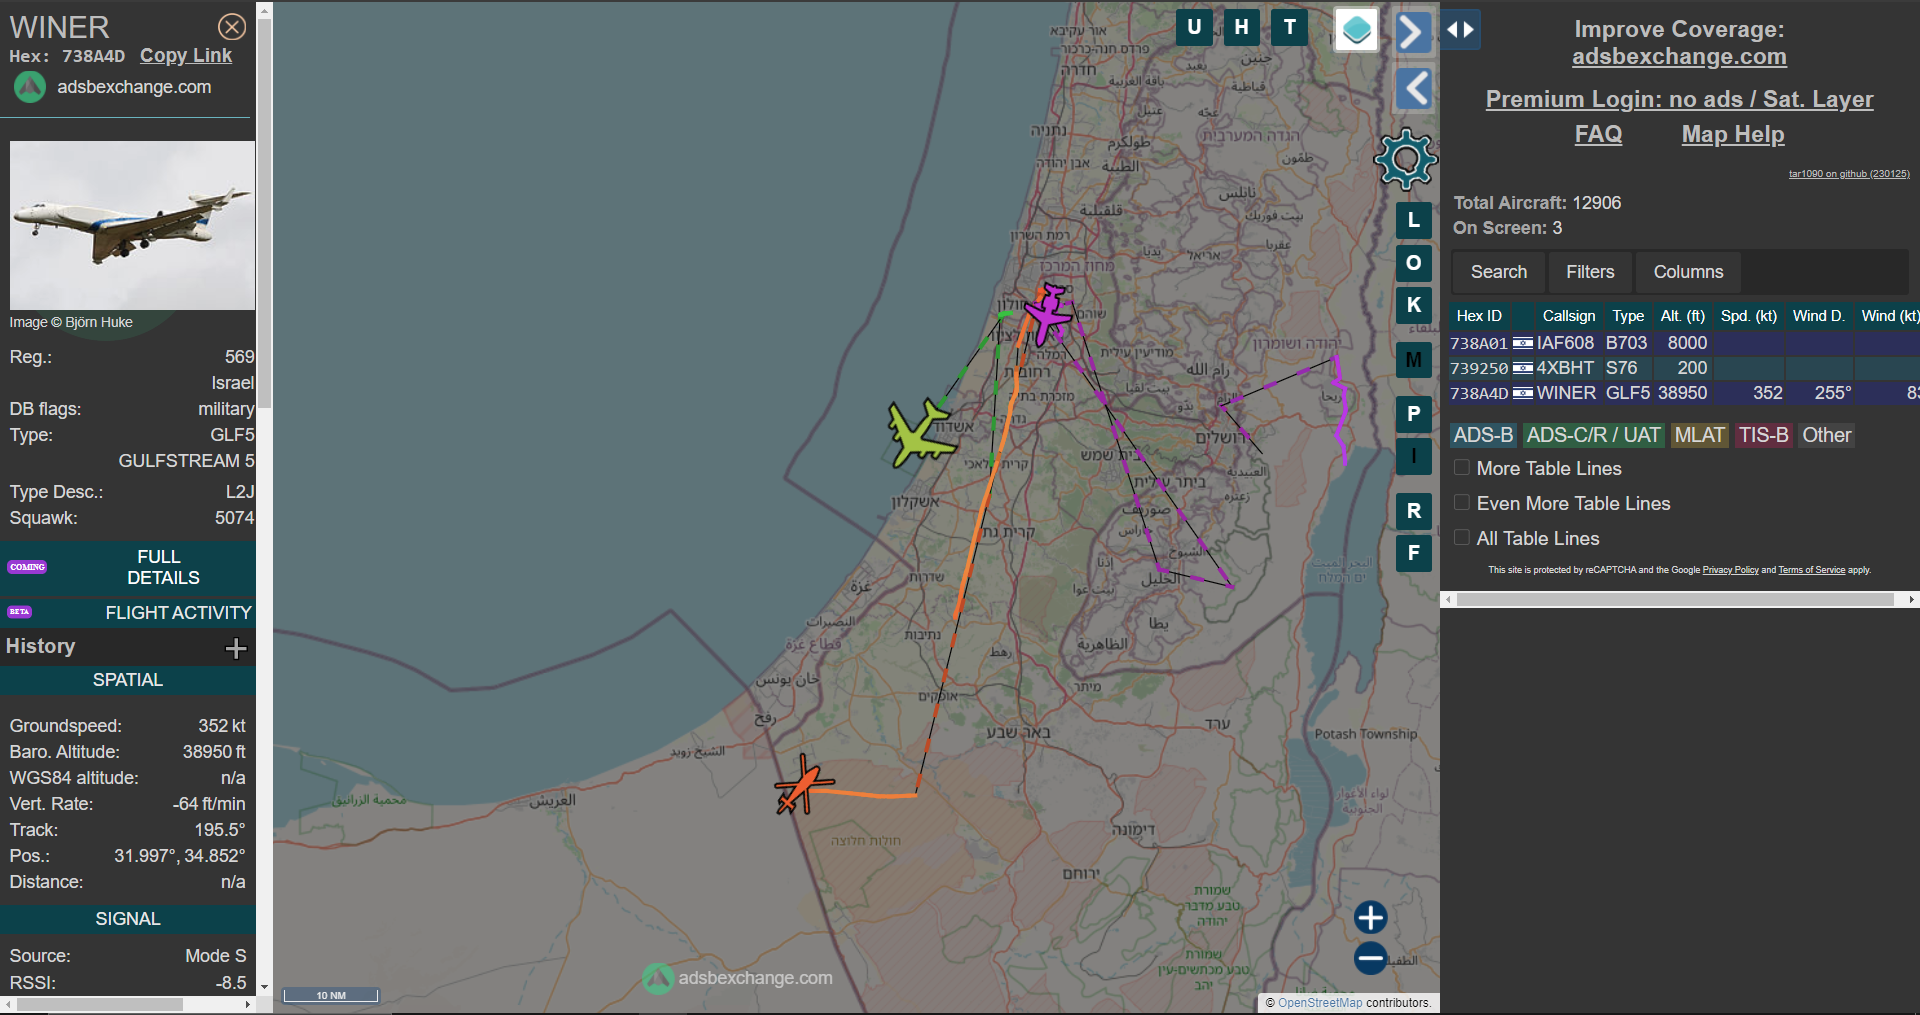This screenshot has width=1920, height=1015.
Task: Click FULL DETAILS button
Action: coord(128,567)
